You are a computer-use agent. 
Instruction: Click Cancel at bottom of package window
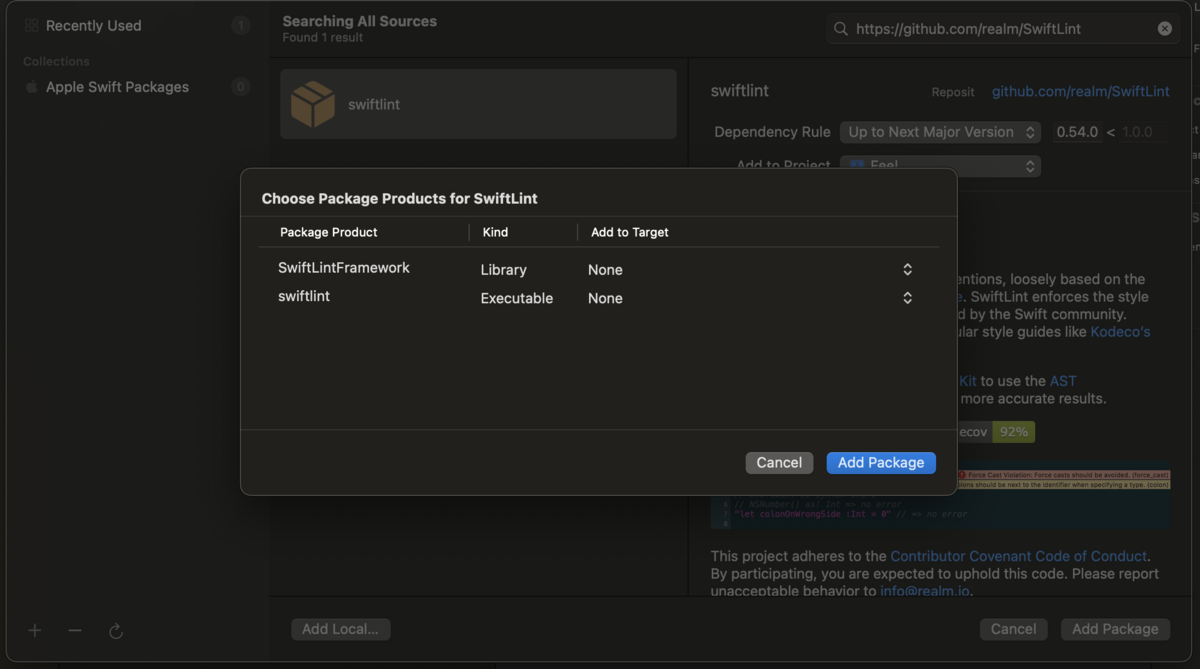(x=1013, y=629)
